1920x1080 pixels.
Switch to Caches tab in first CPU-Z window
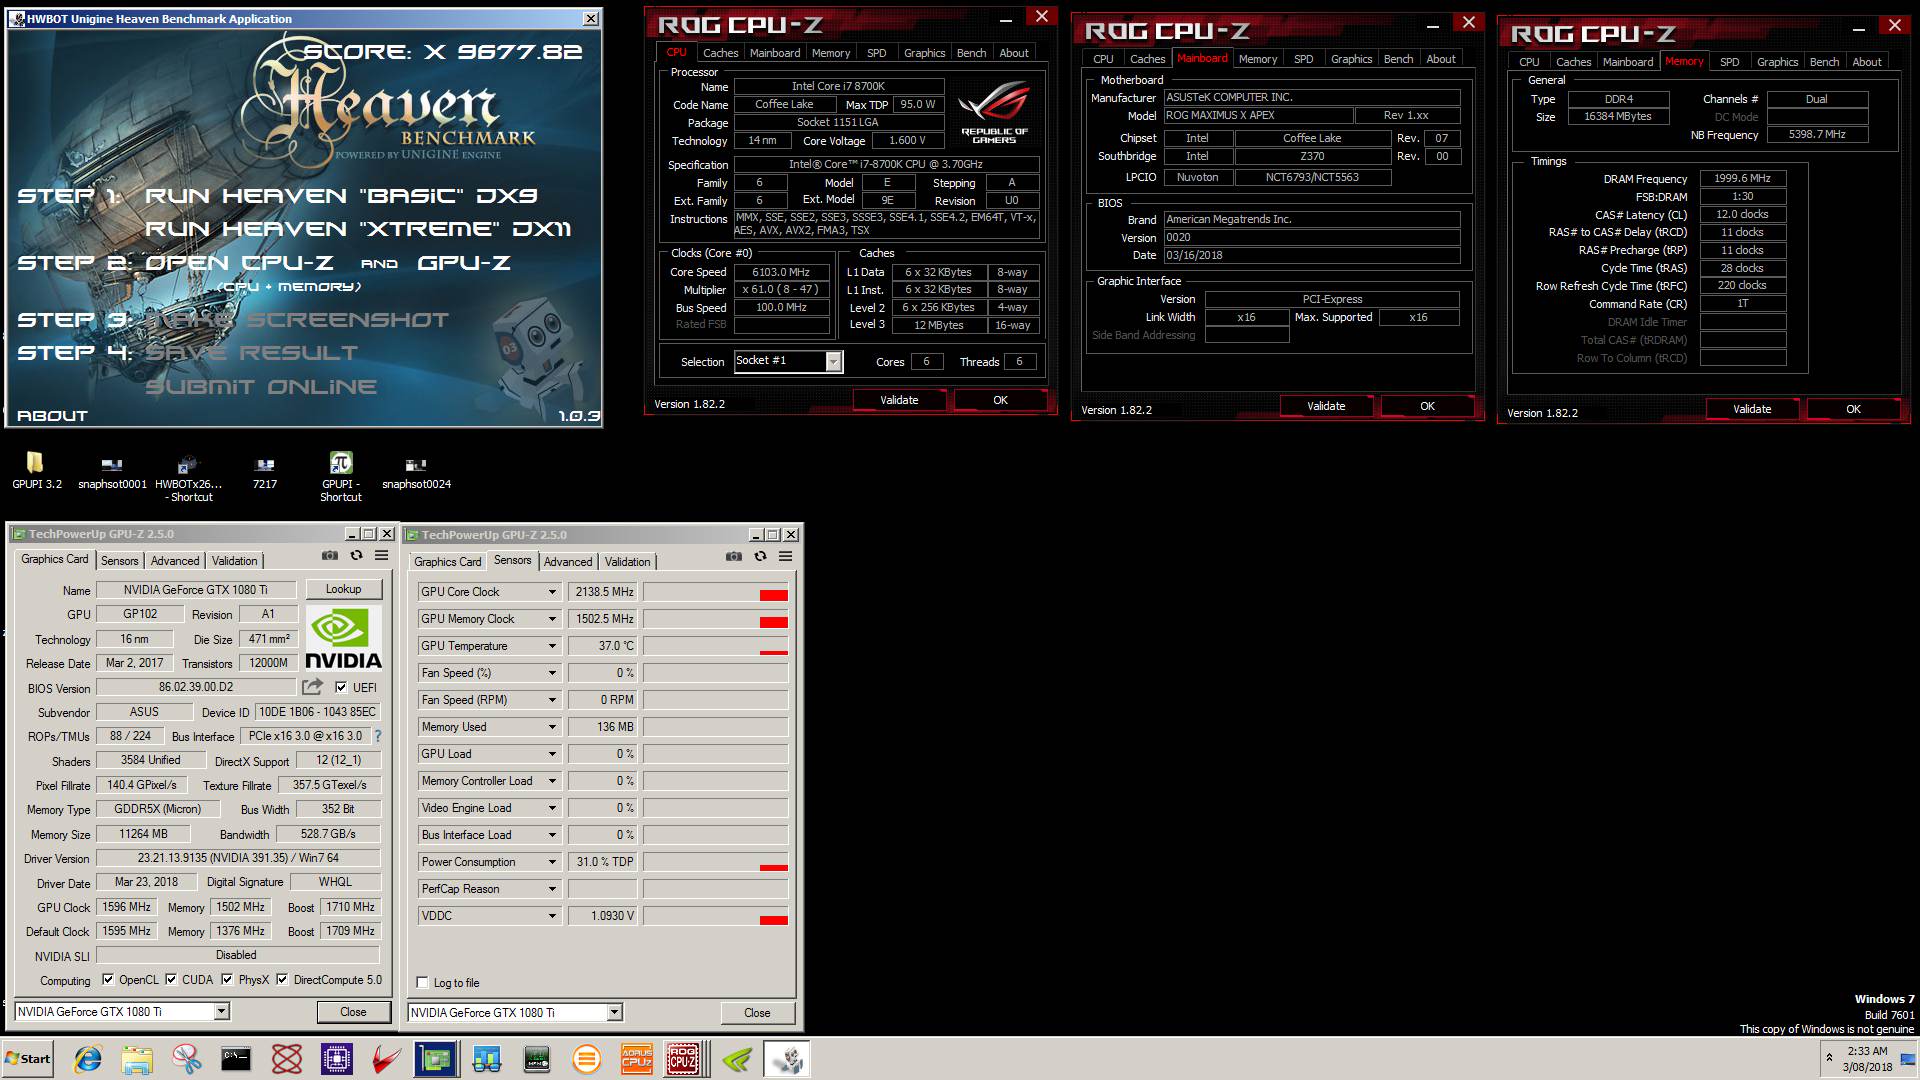pyautogui.click(x=720, y=53)
